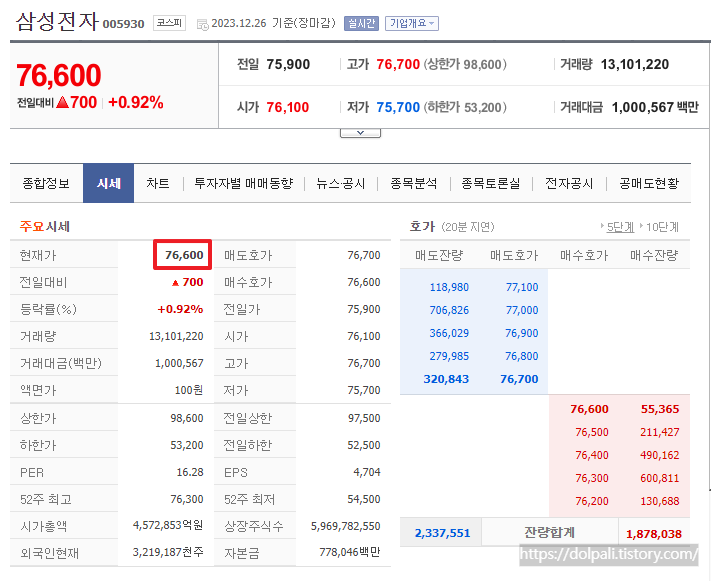This screenshot has width=711, height=581.
Task: Click the EPS value 4,704
Action: pos(367,472)
